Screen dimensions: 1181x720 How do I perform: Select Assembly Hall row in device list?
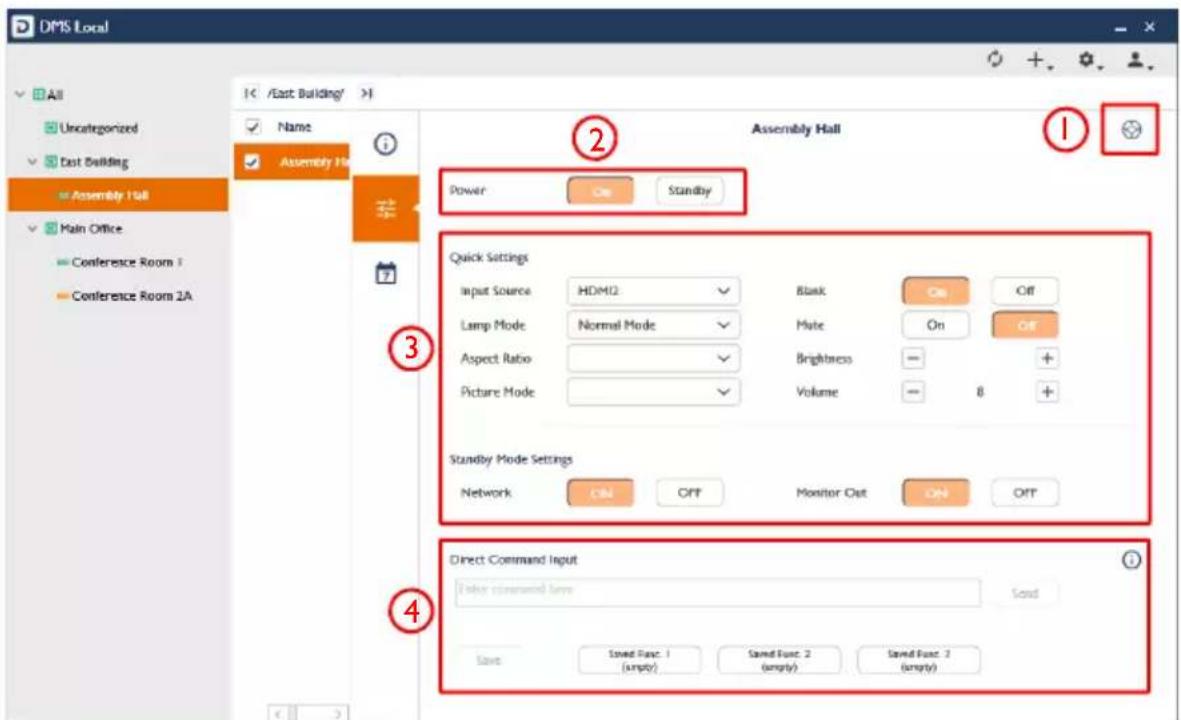click(x=291, y=161)
